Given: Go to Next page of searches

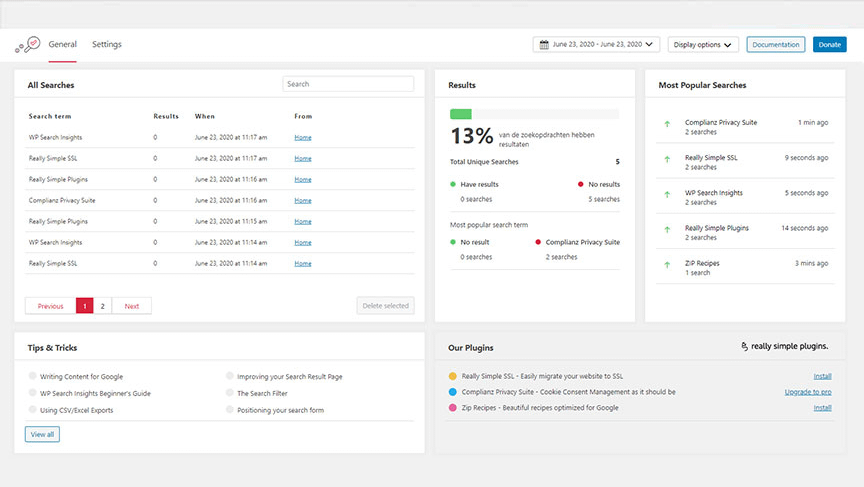Looking at the screenshot, I should (132, 306).
